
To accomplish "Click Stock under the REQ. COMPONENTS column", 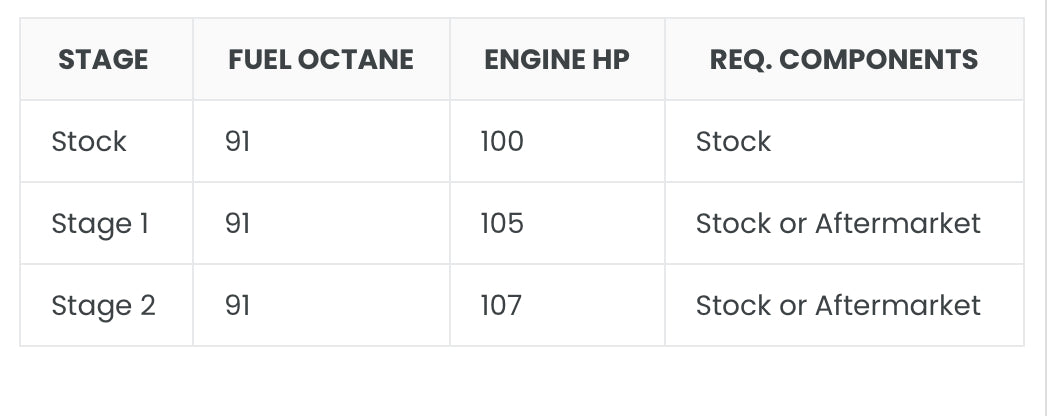I will [733, 142].
